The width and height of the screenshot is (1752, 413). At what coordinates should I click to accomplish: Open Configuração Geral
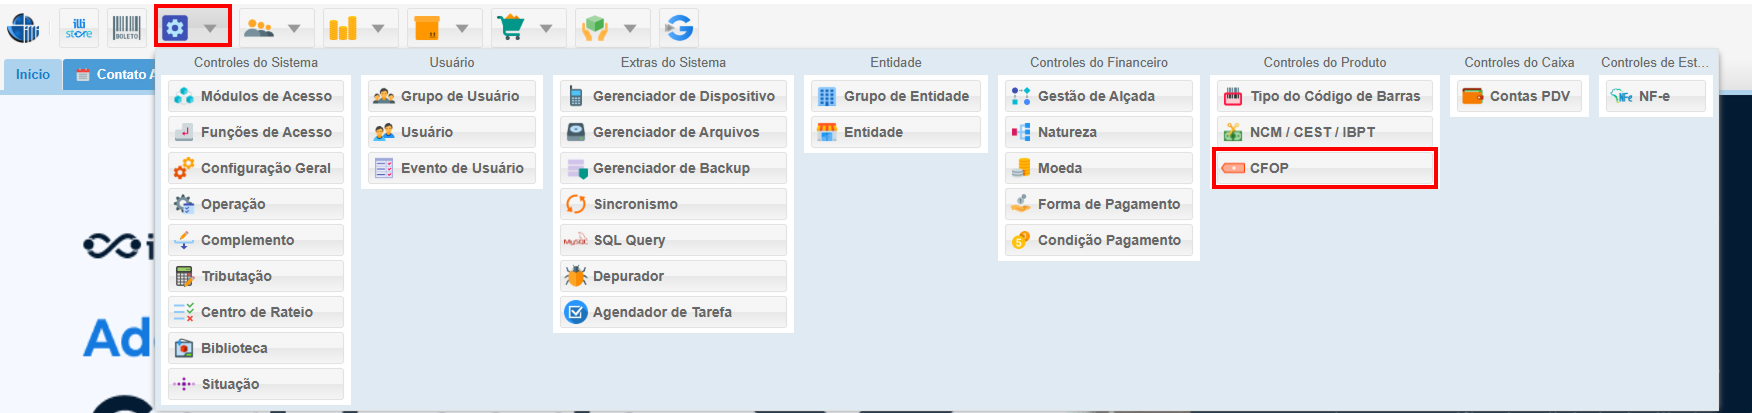pos(256,168)
